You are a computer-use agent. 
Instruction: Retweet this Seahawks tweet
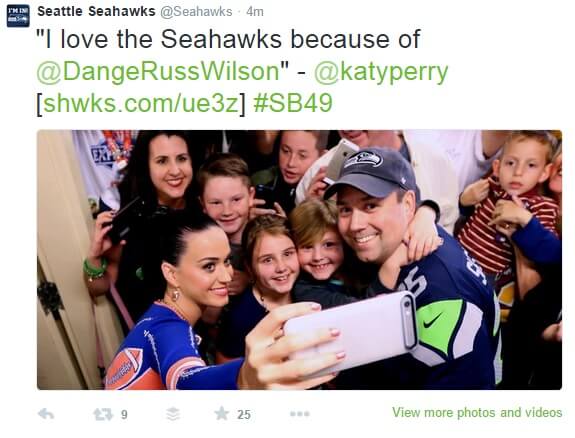[x=103, y=414]
